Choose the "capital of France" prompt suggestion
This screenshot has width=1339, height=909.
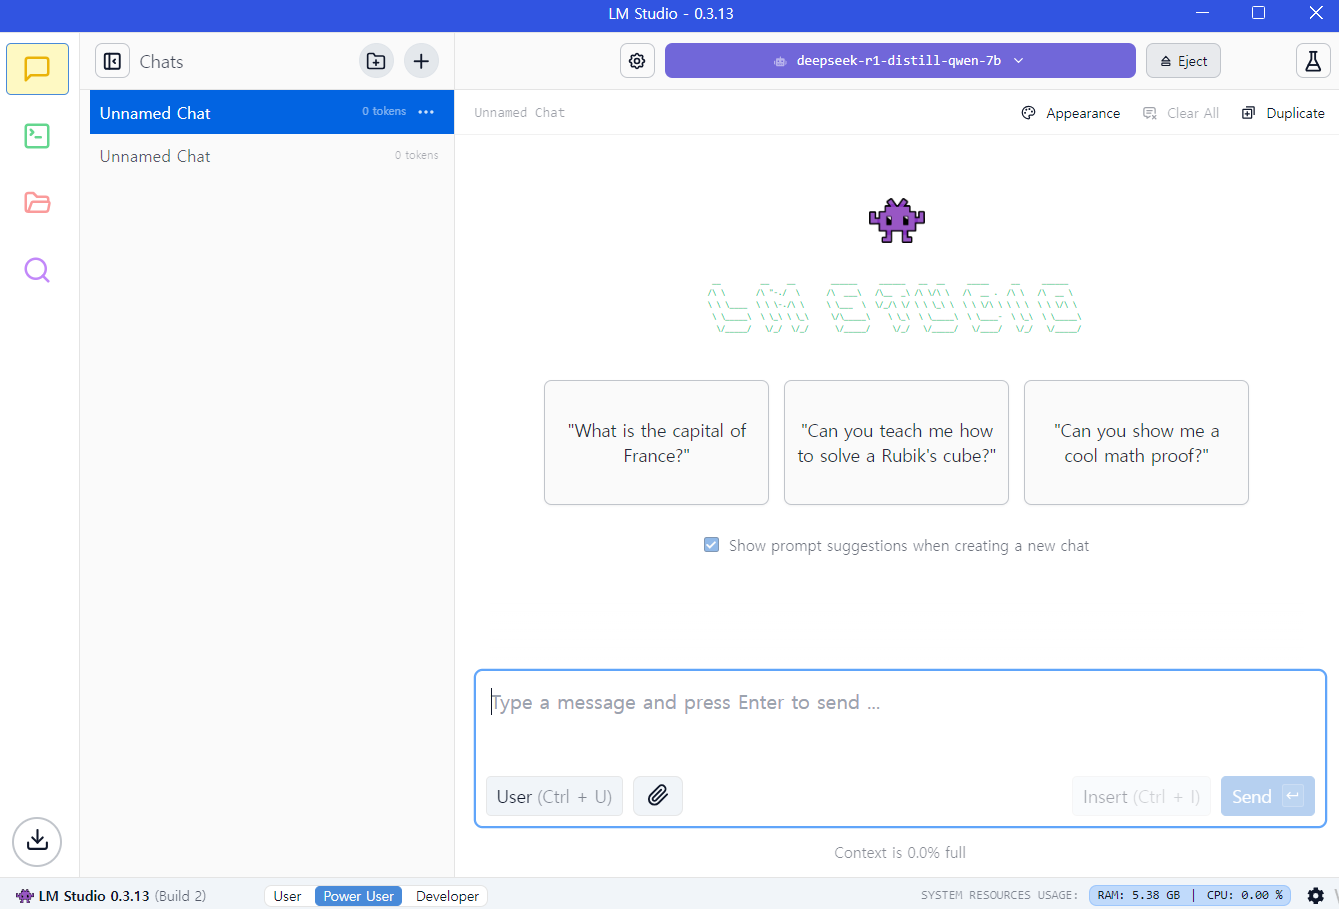[x=657, y=443]
